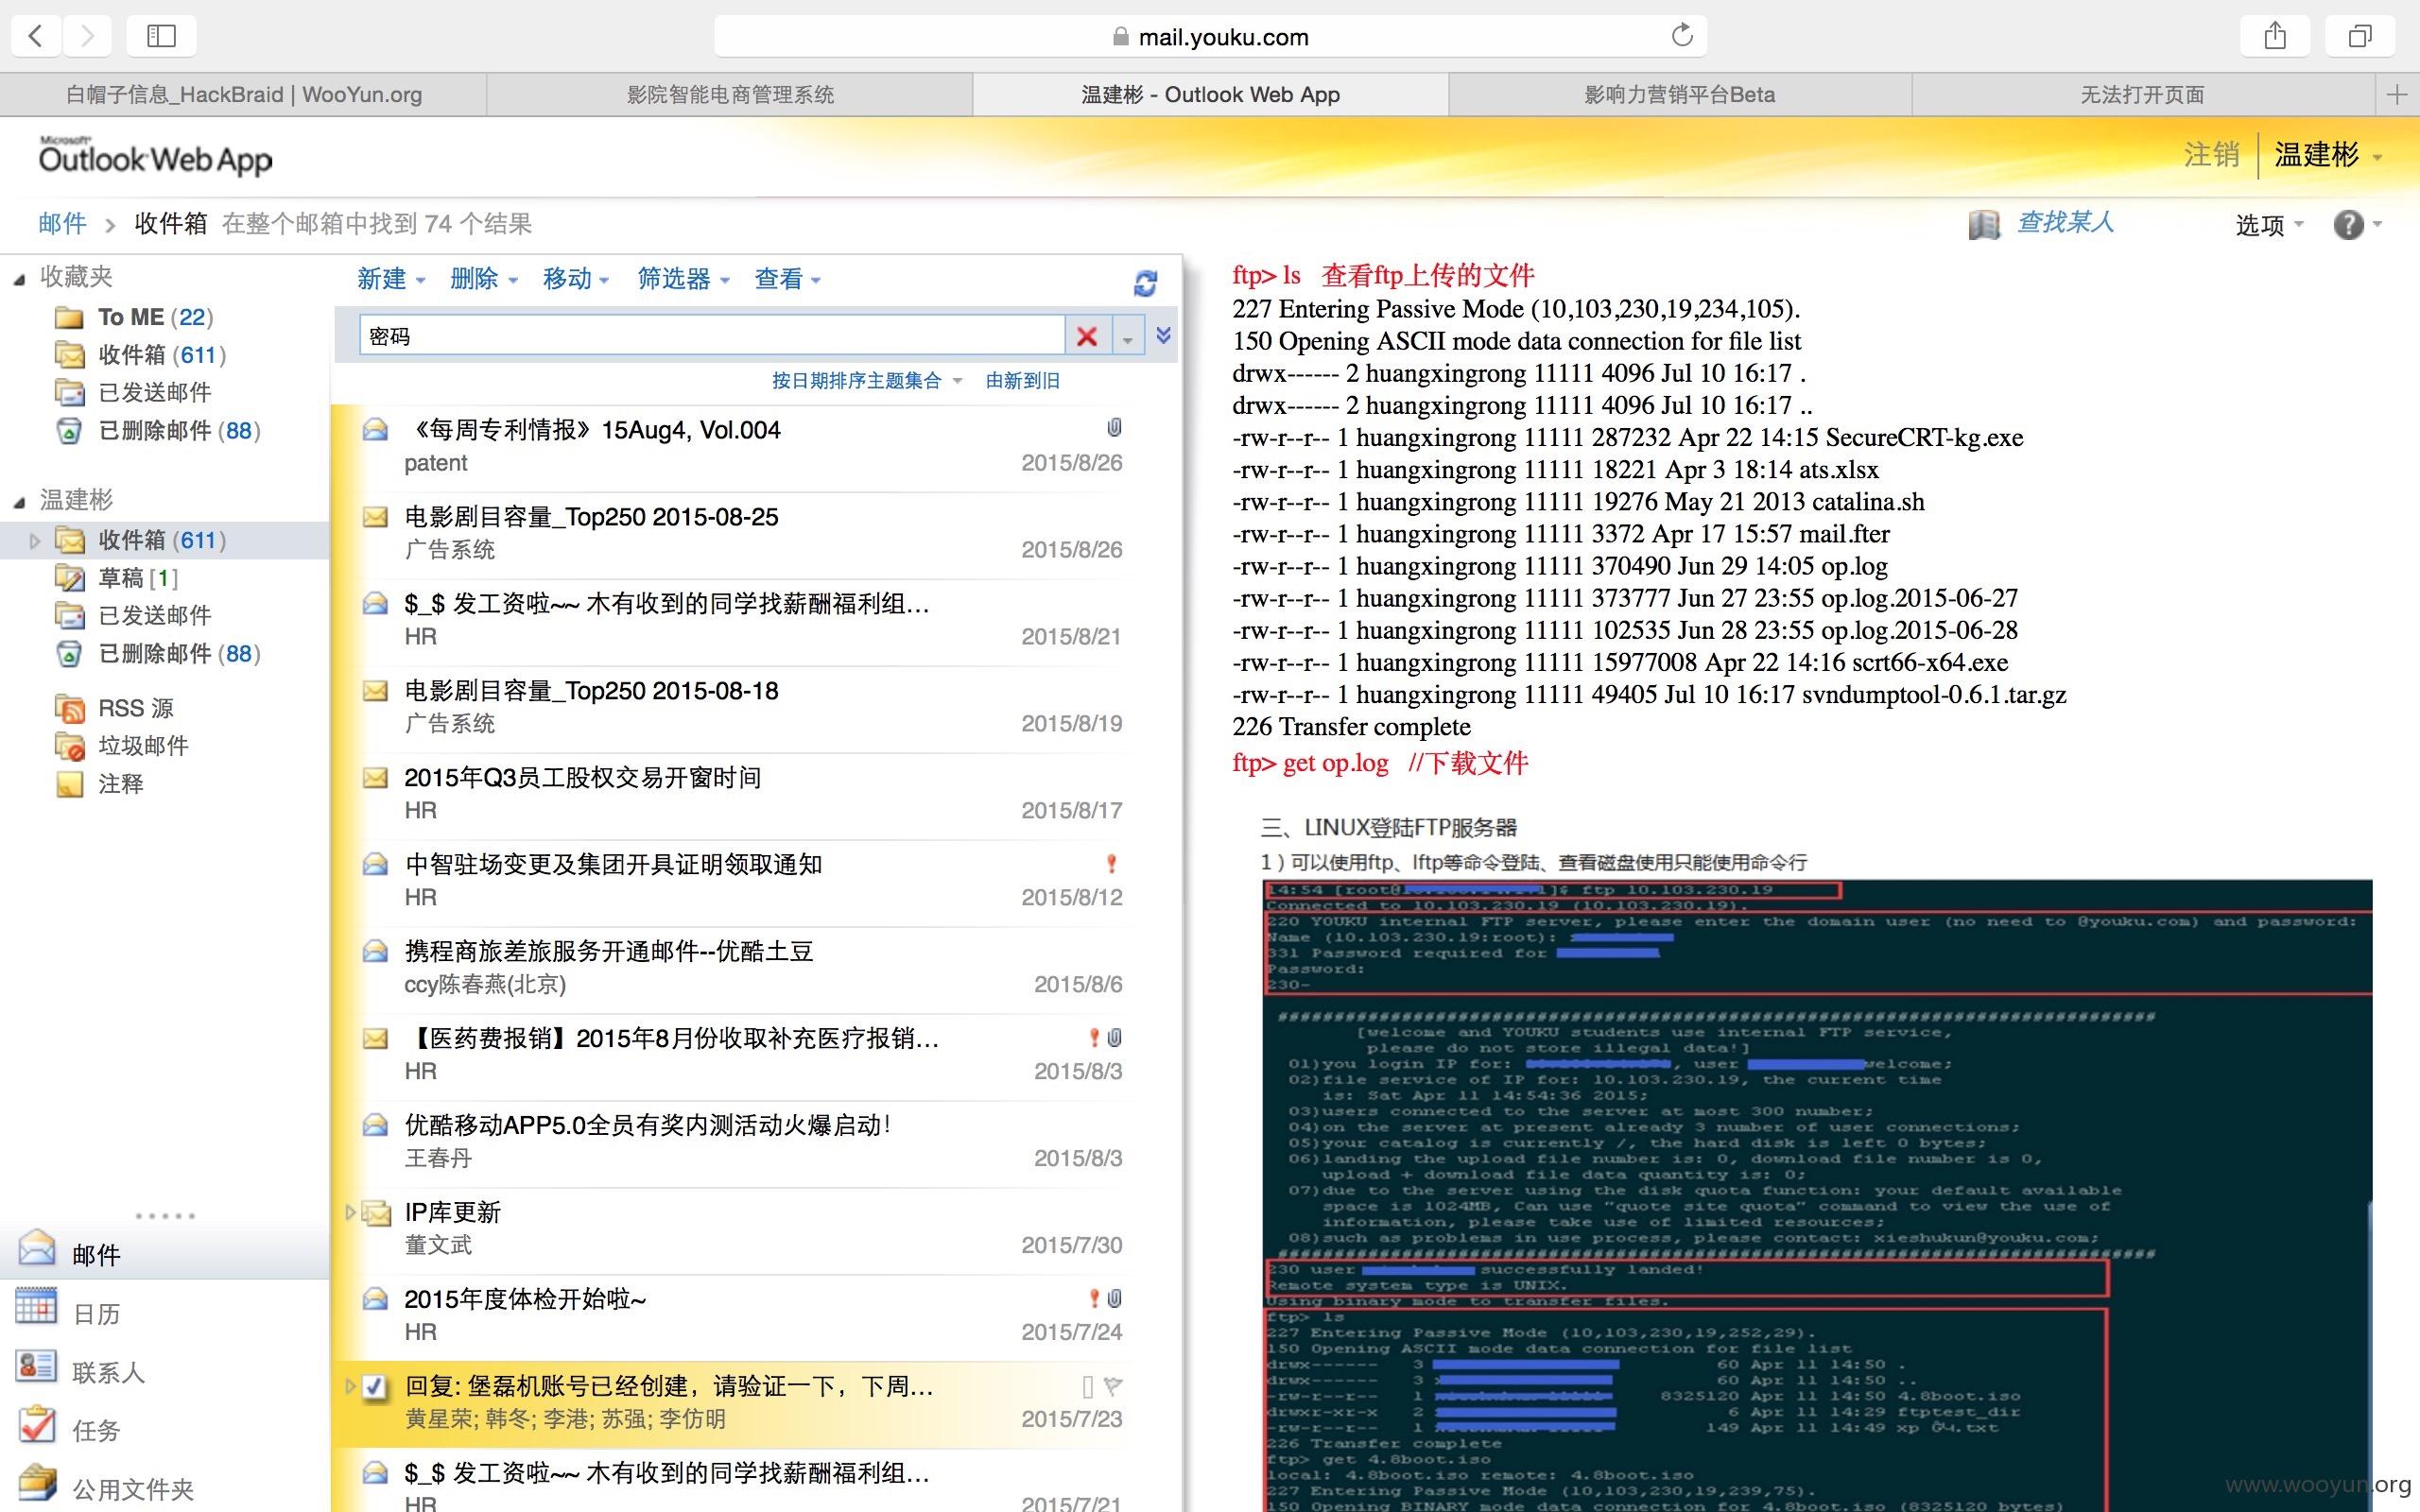Open a new tab with the plus button

click(2397, 95)
